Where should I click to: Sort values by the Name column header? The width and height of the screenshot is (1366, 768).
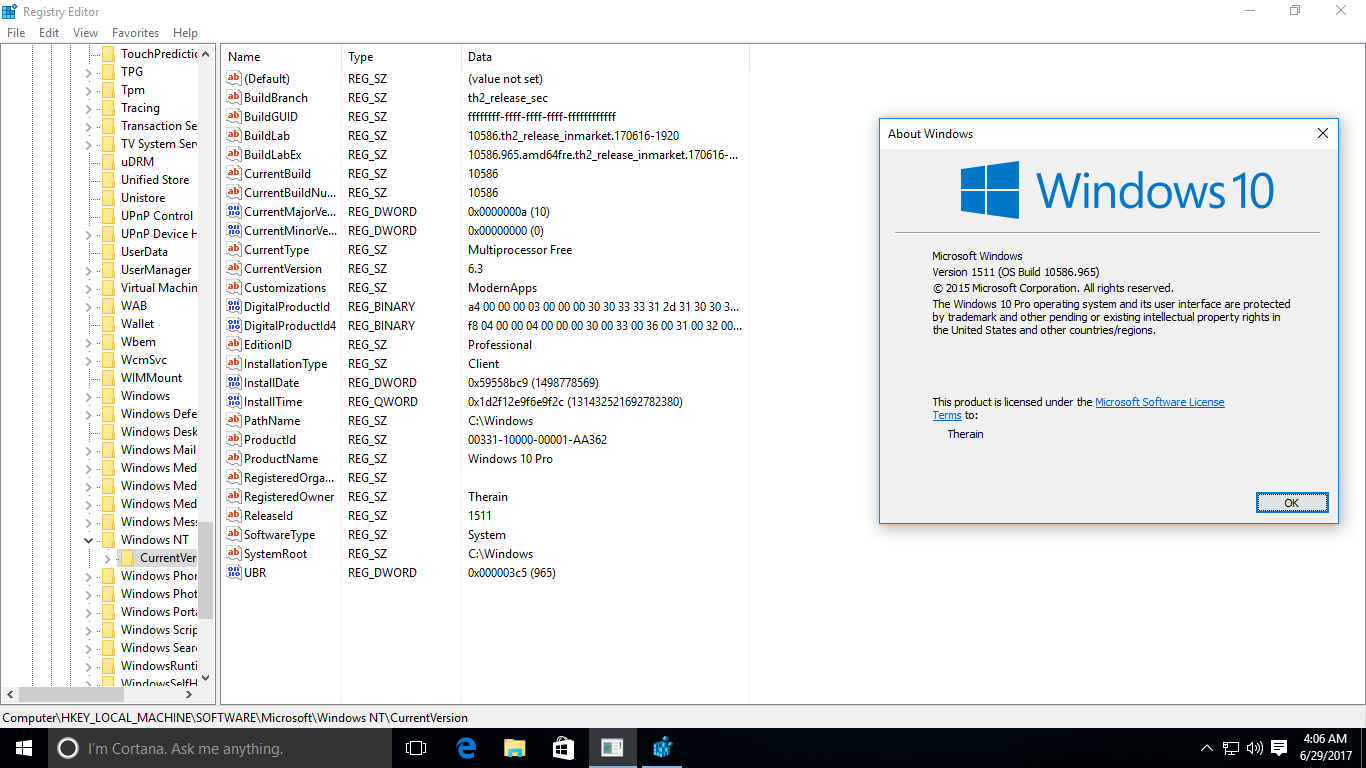click(281, 57)
